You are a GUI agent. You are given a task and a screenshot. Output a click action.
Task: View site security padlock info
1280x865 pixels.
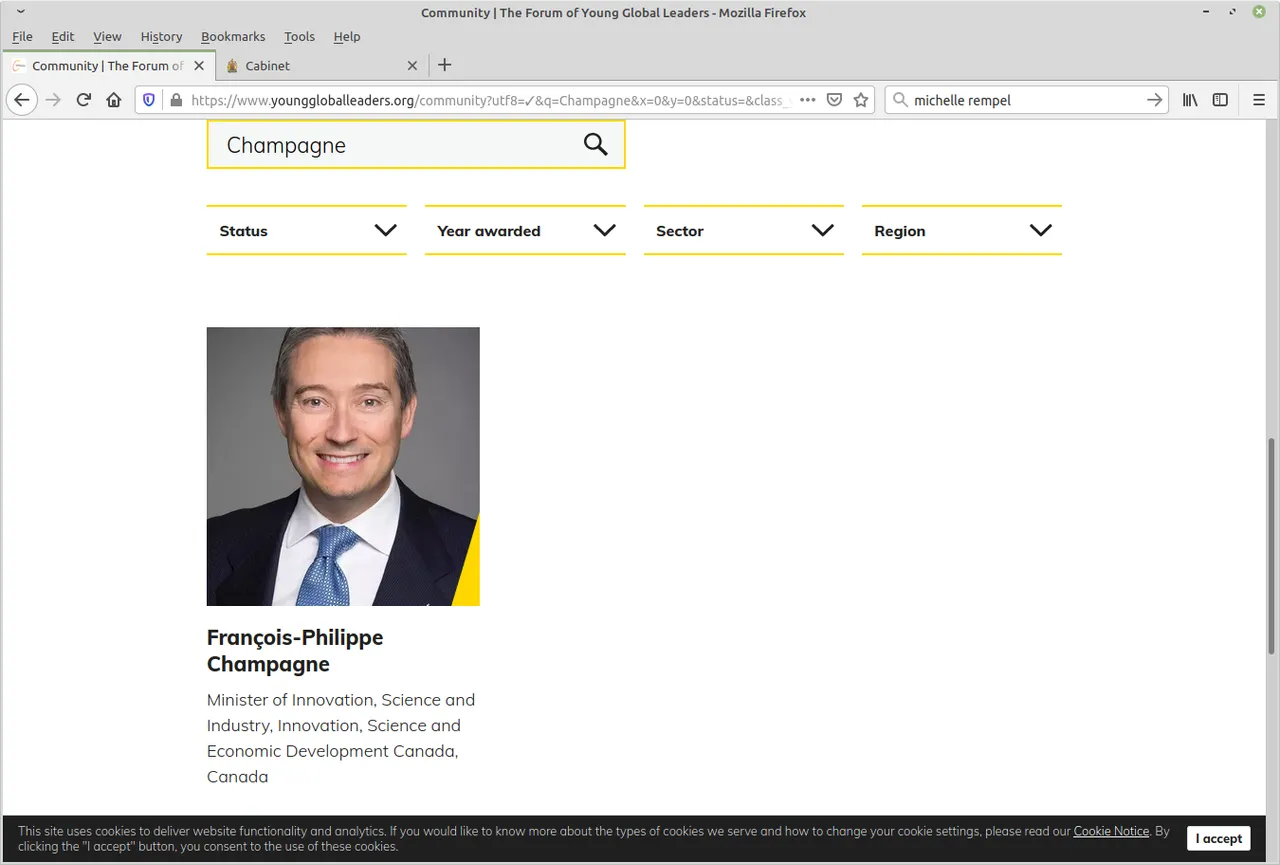click(176, 100)
